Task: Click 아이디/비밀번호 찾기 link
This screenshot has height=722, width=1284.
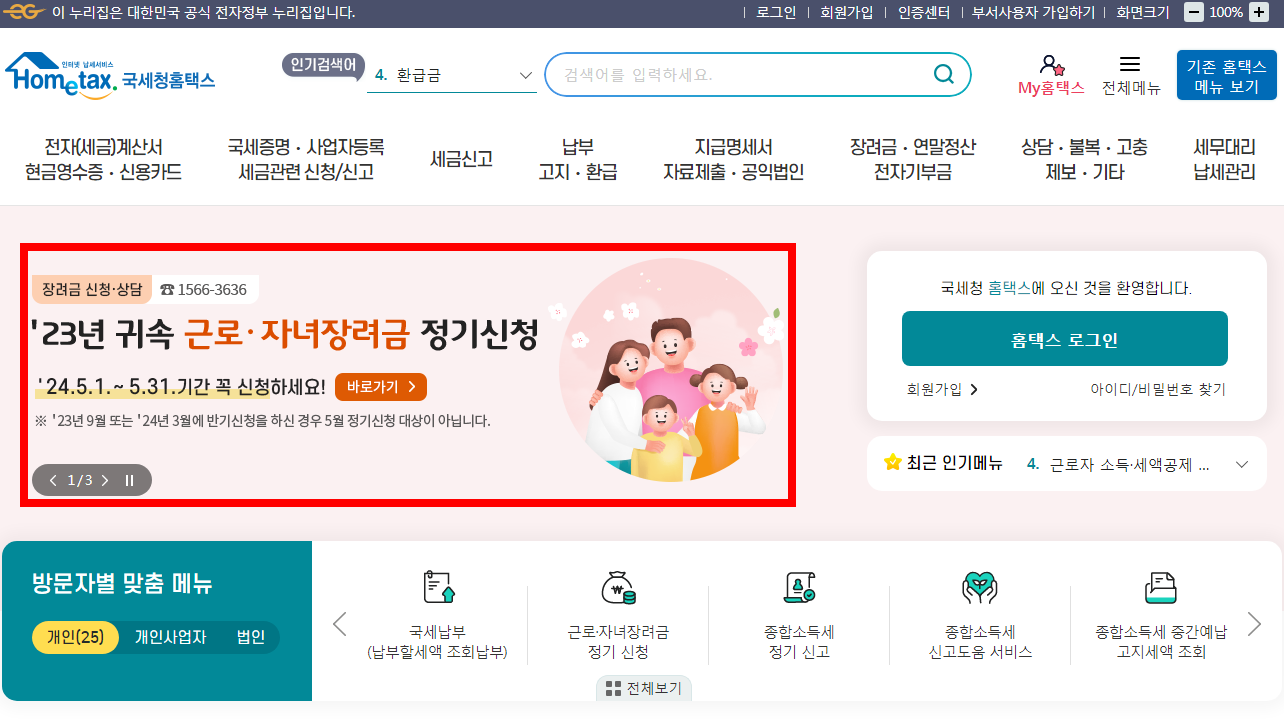Action: click(x=1157, y=390)
